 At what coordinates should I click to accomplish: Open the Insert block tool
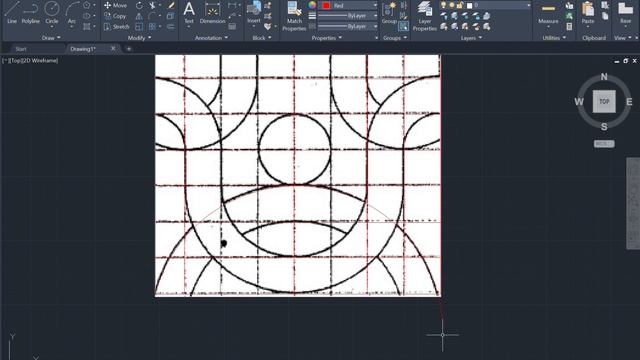[254, 13]
